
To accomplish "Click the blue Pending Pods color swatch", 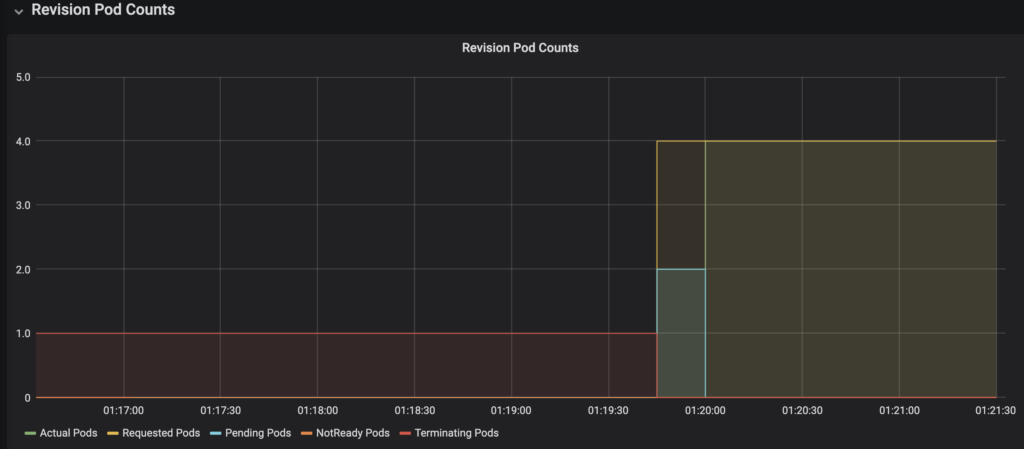I will pyautogui.click(x=216, y=434).
